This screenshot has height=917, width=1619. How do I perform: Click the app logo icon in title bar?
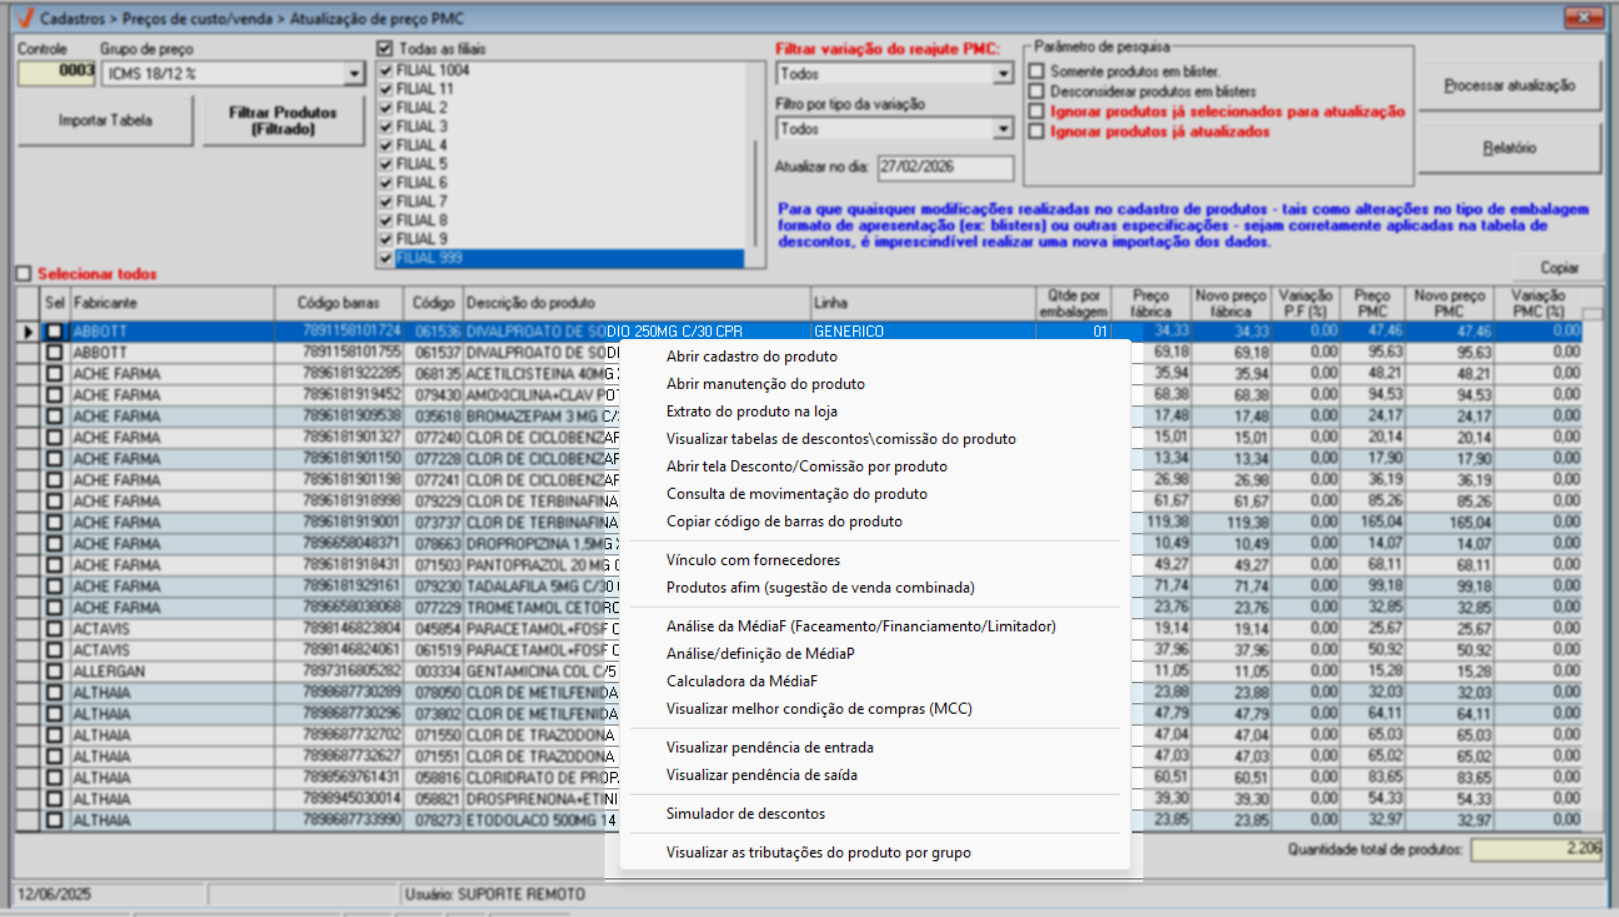25,18
